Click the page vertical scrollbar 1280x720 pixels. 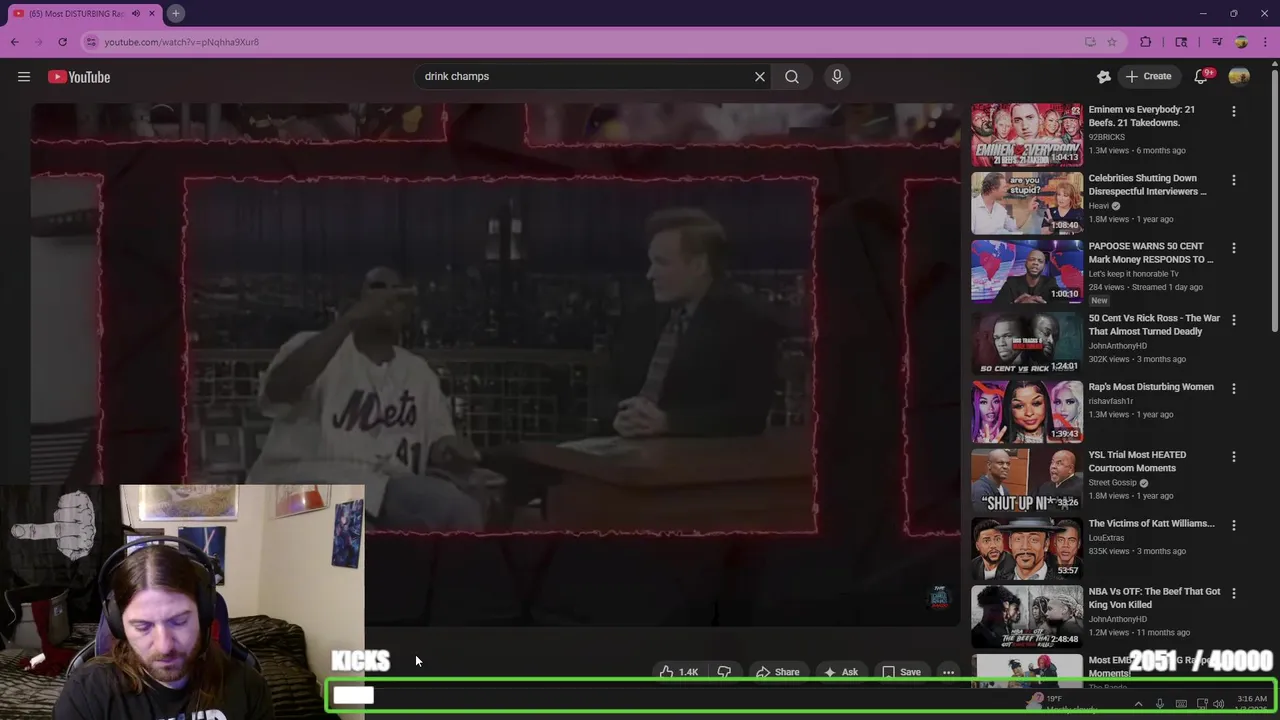coord(1274,200)
